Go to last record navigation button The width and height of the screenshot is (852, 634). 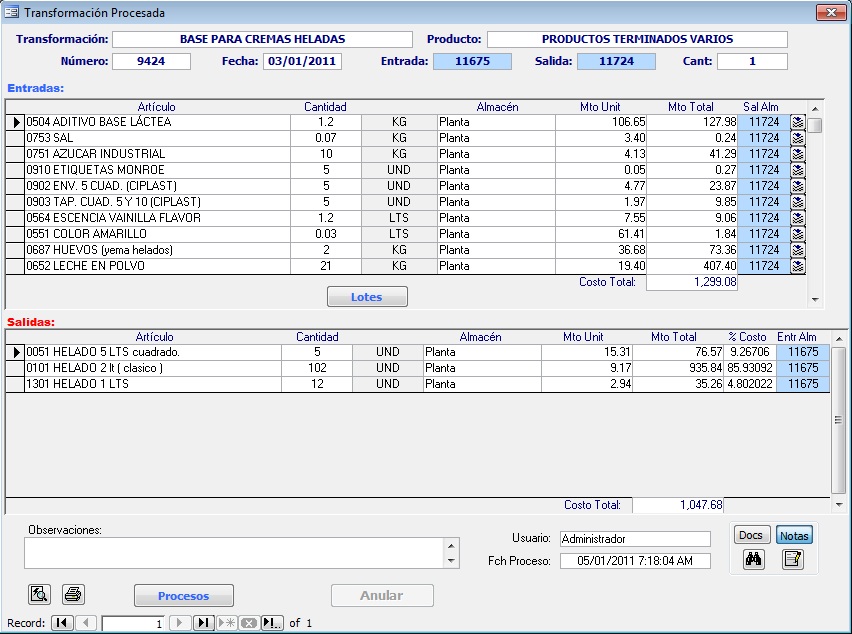point(203,623)
